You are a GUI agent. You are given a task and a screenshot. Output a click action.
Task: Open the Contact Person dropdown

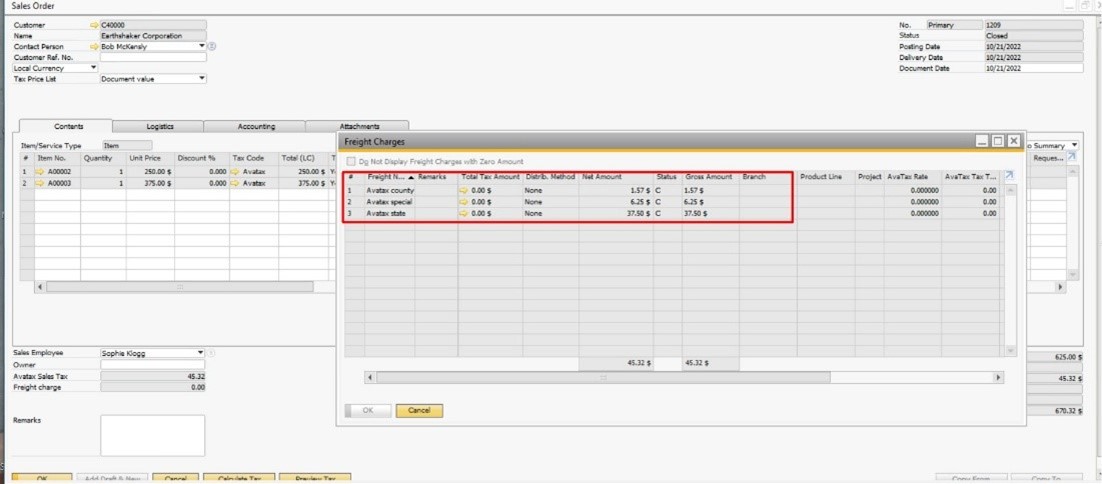[x=202, y=46]
